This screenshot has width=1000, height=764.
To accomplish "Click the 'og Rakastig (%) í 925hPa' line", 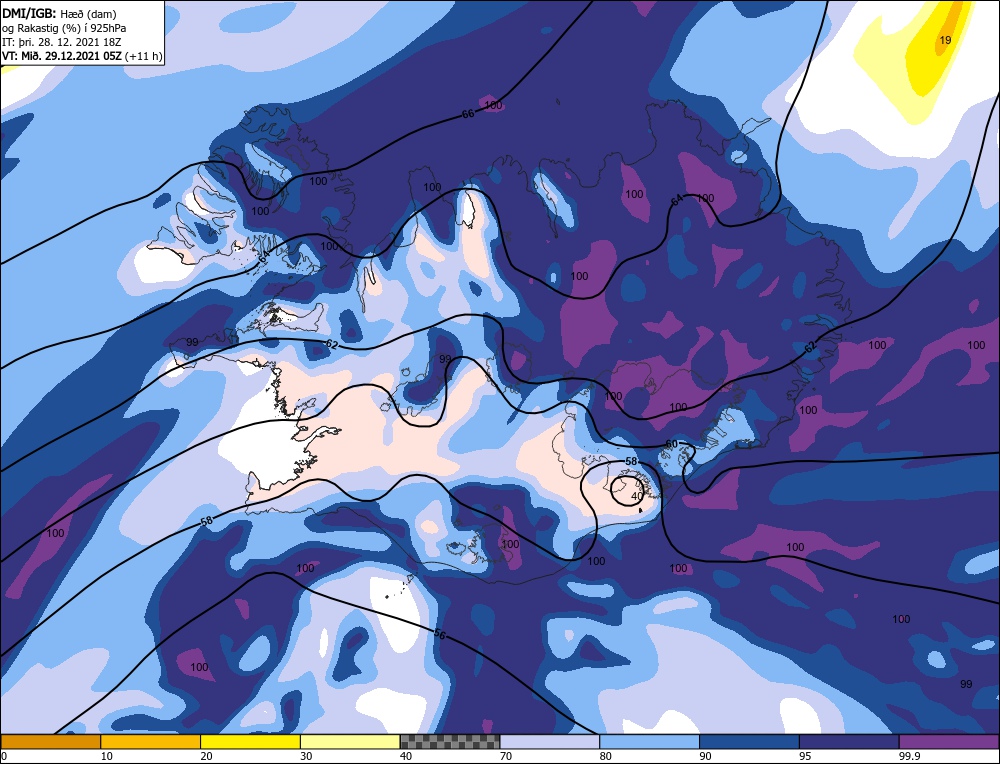I will (64, 28).
